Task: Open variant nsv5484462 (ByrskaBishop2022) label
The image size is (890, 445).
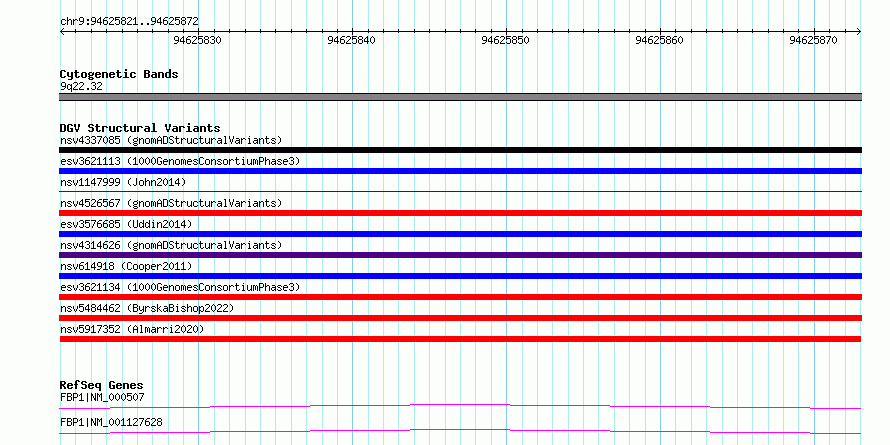Action: point(147,308)
